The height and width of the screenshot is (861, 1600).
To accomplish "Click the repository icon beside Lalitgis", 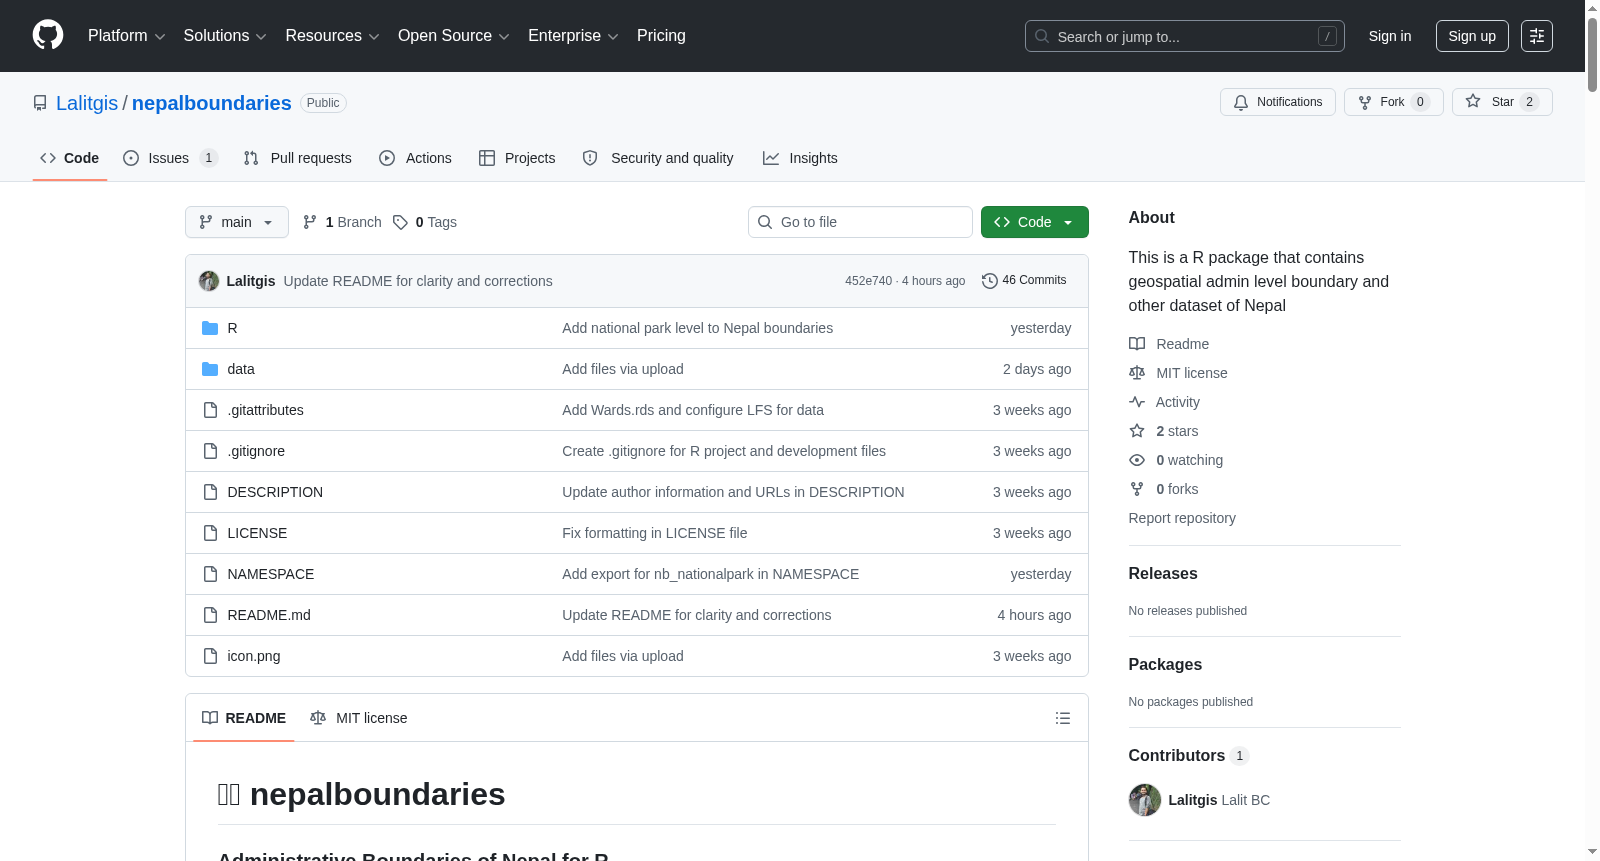I will tap(40, 103).
